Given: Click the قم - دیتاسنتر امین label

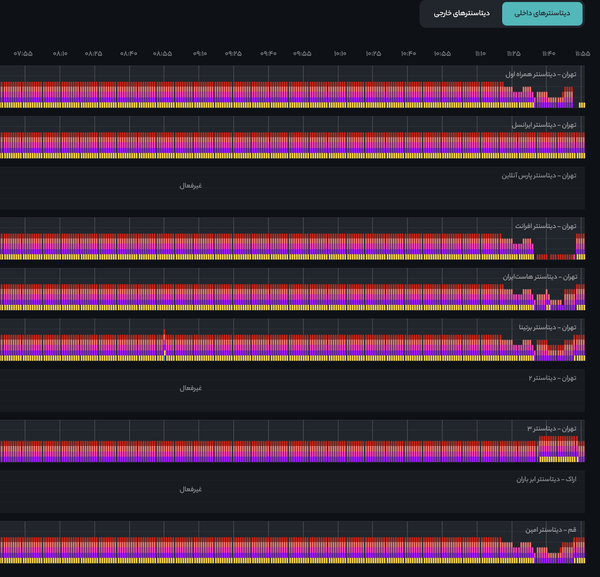Looking at the screenshot, I should coord(551,530).
